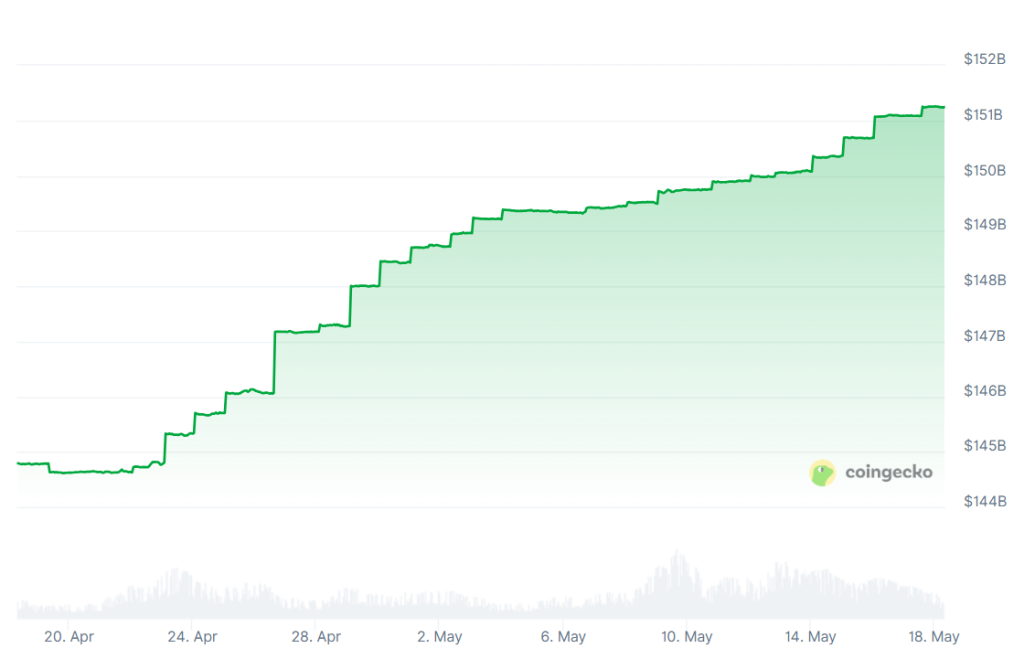Select the 18. May date marker
The width and height of the screenshot is (1024, 659).
(x=932, y=636)
